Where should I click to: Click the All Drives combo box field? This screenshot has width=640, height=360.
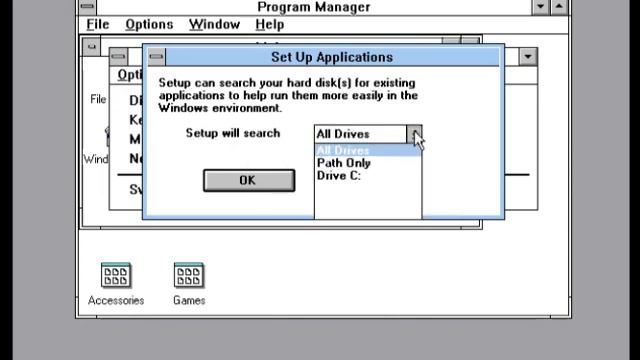[360, 134]
